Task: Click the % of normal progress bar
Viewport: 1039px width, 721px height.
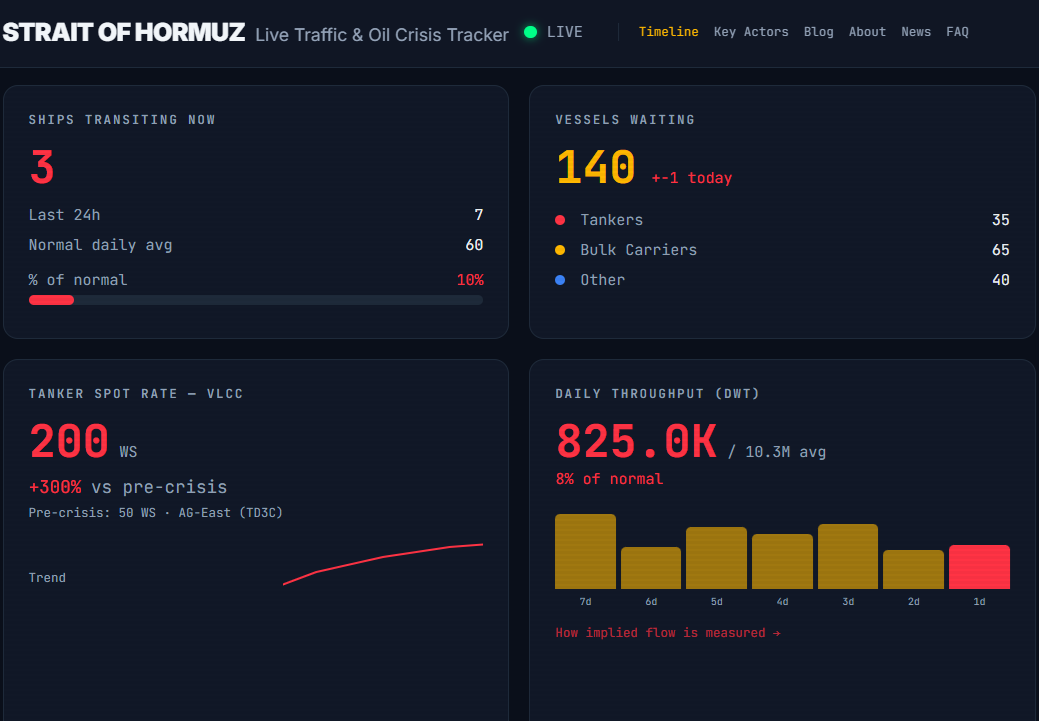Action: click(256, 300)
